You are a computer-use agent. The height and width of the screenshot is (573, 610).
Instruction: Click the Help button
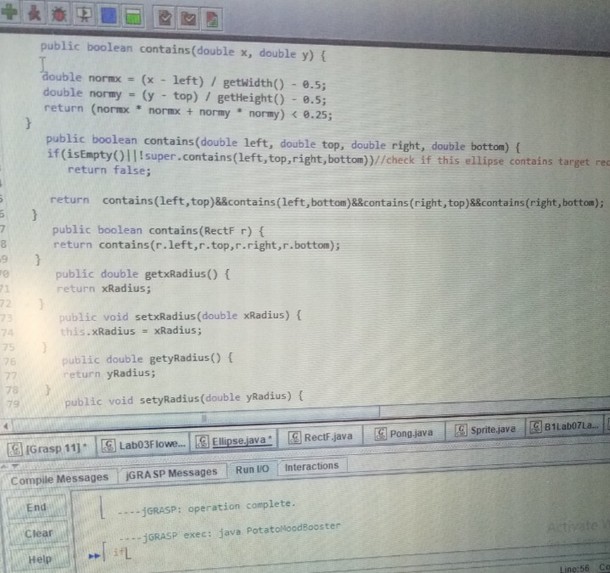(x=40, y=559)
